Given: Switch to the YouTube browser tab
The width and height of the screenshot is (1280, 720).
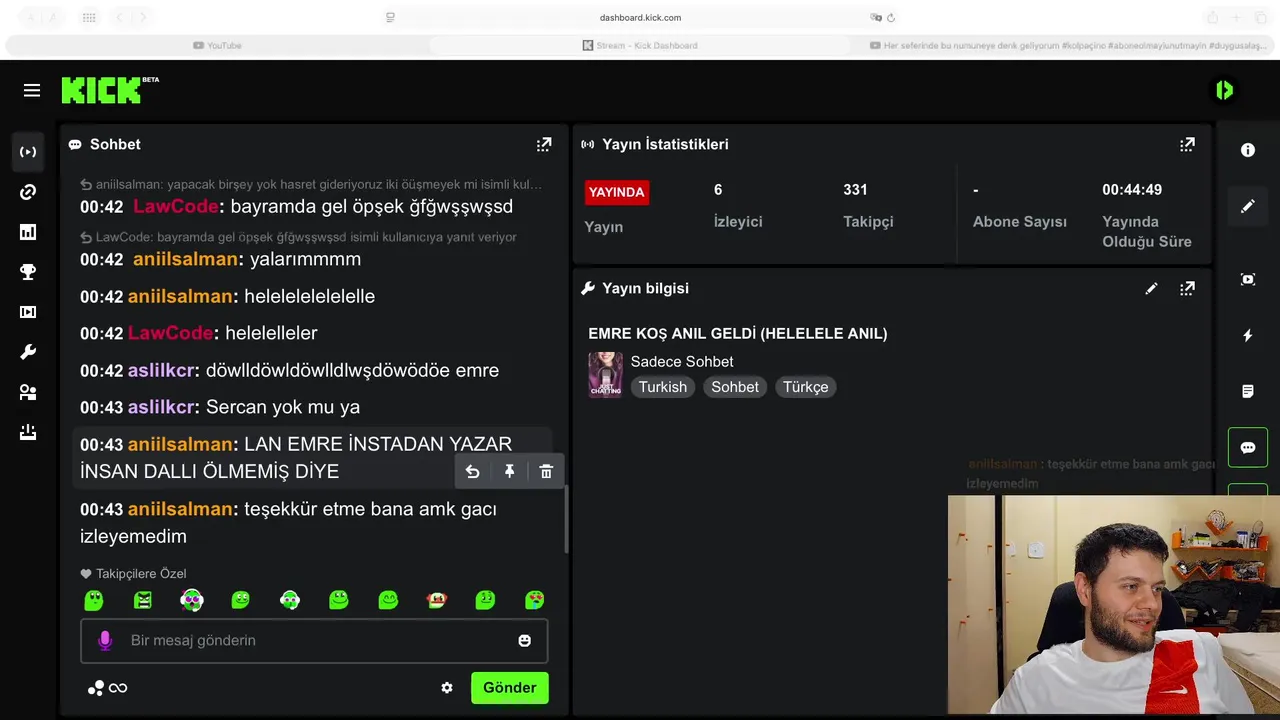Looking at the screenshot, I should 217,45.
